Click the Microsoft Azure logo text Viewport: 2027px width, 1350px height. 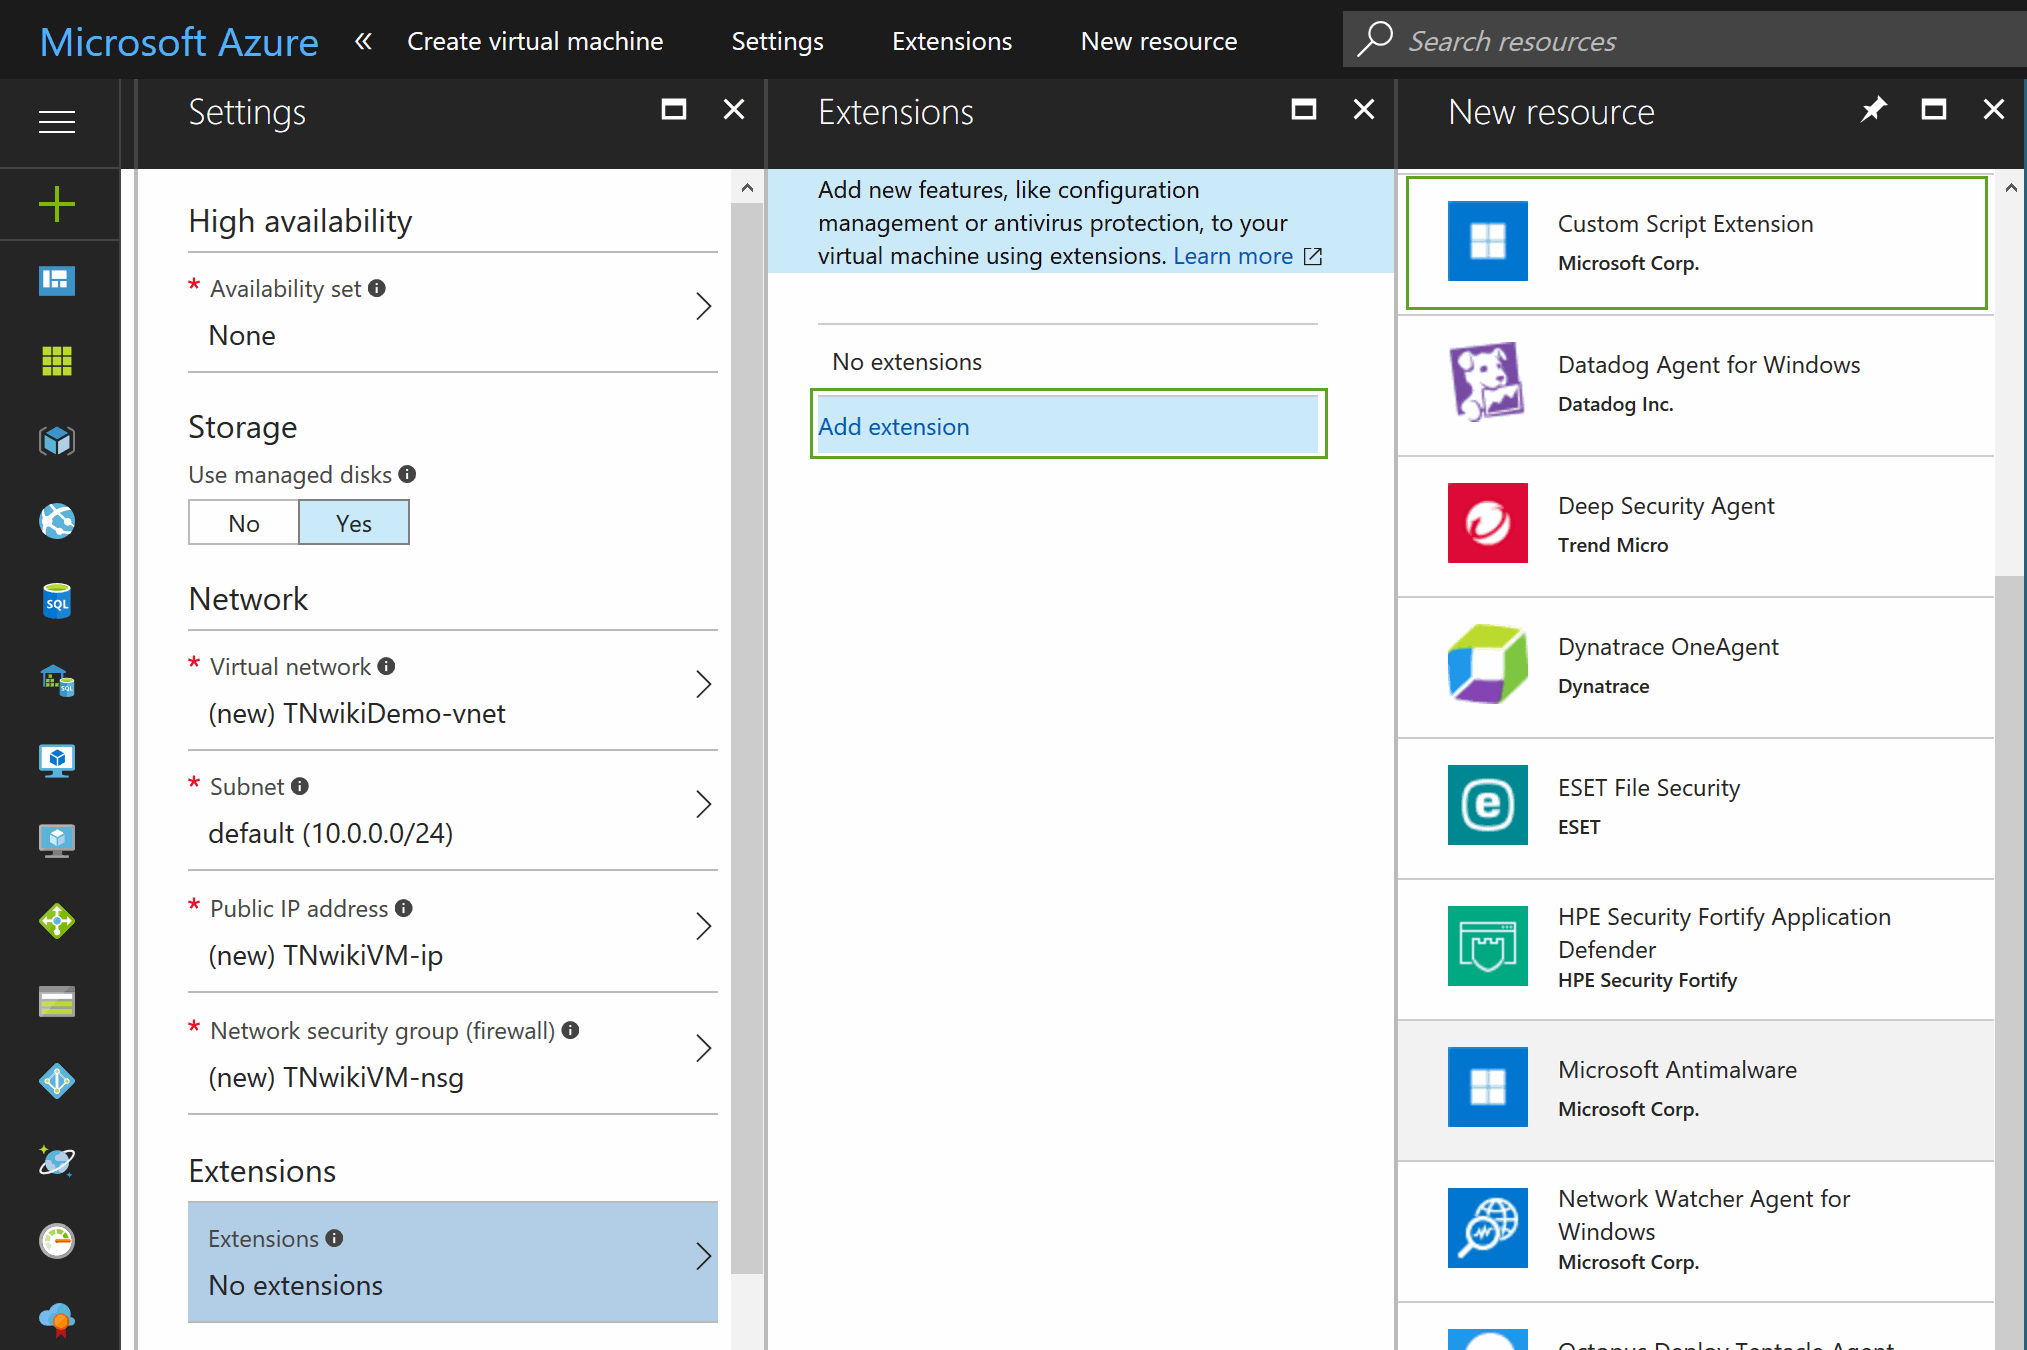(179, 42)
